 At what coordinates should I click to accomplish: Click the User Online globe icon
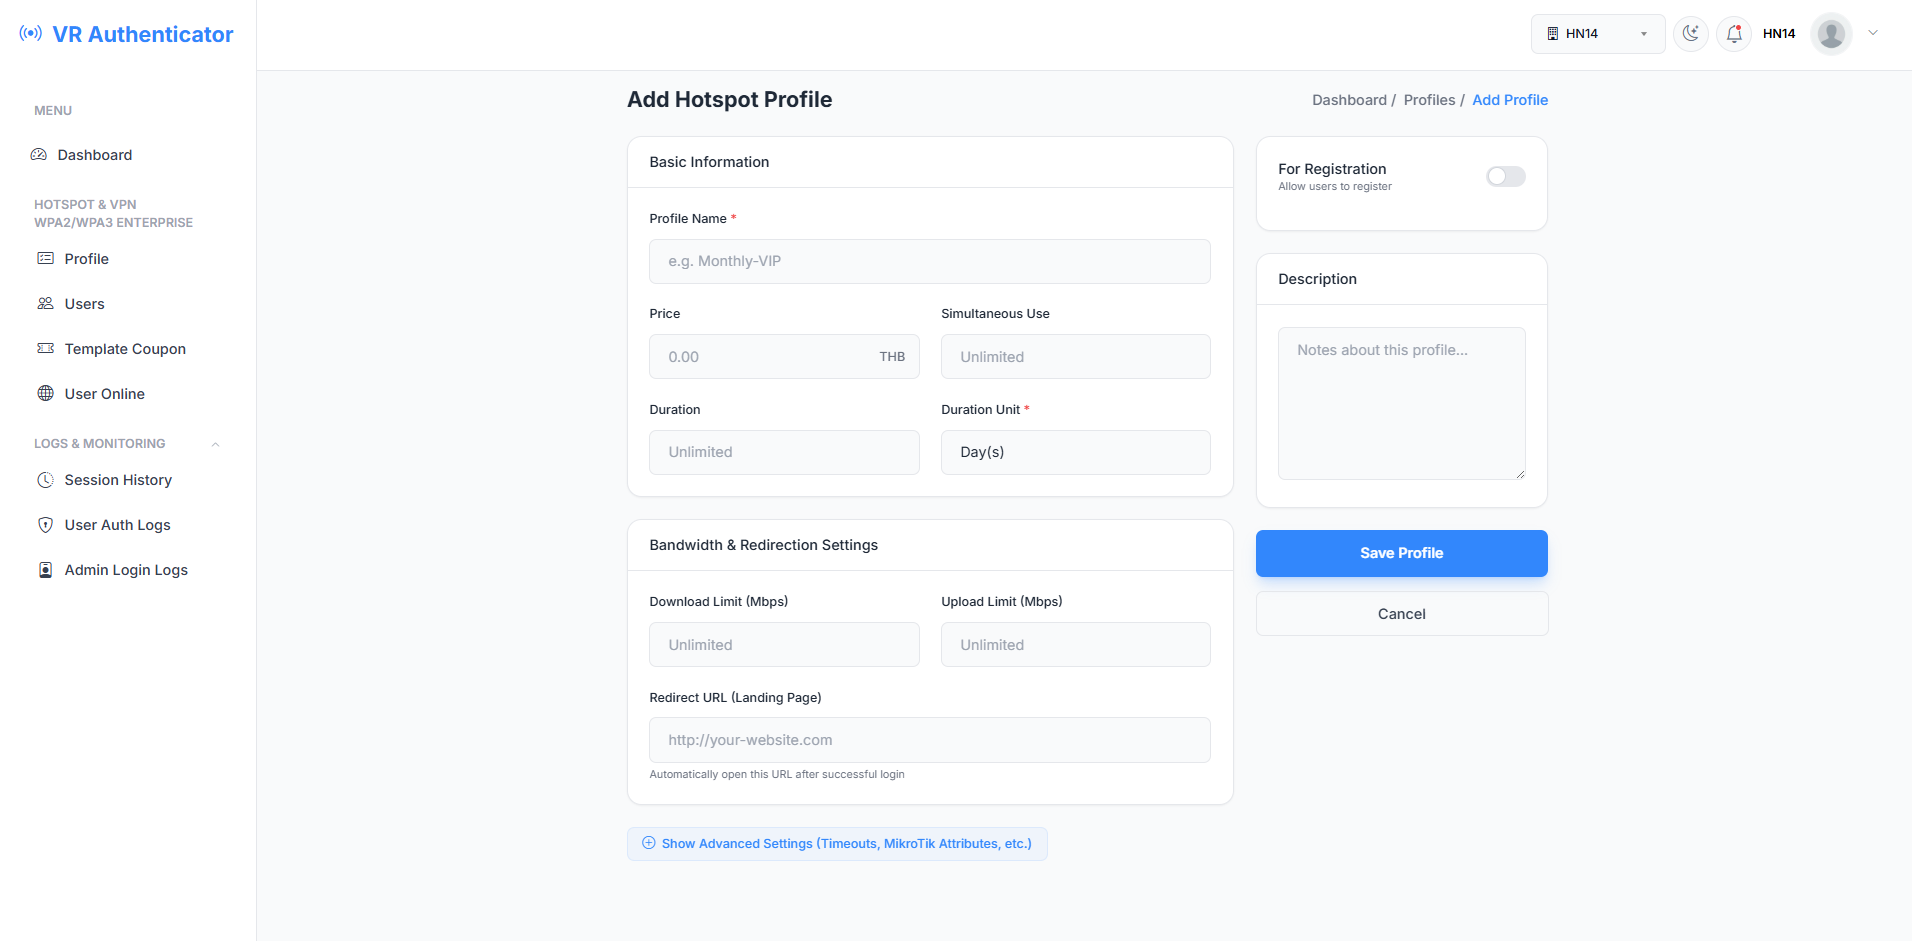coord(45,394)
